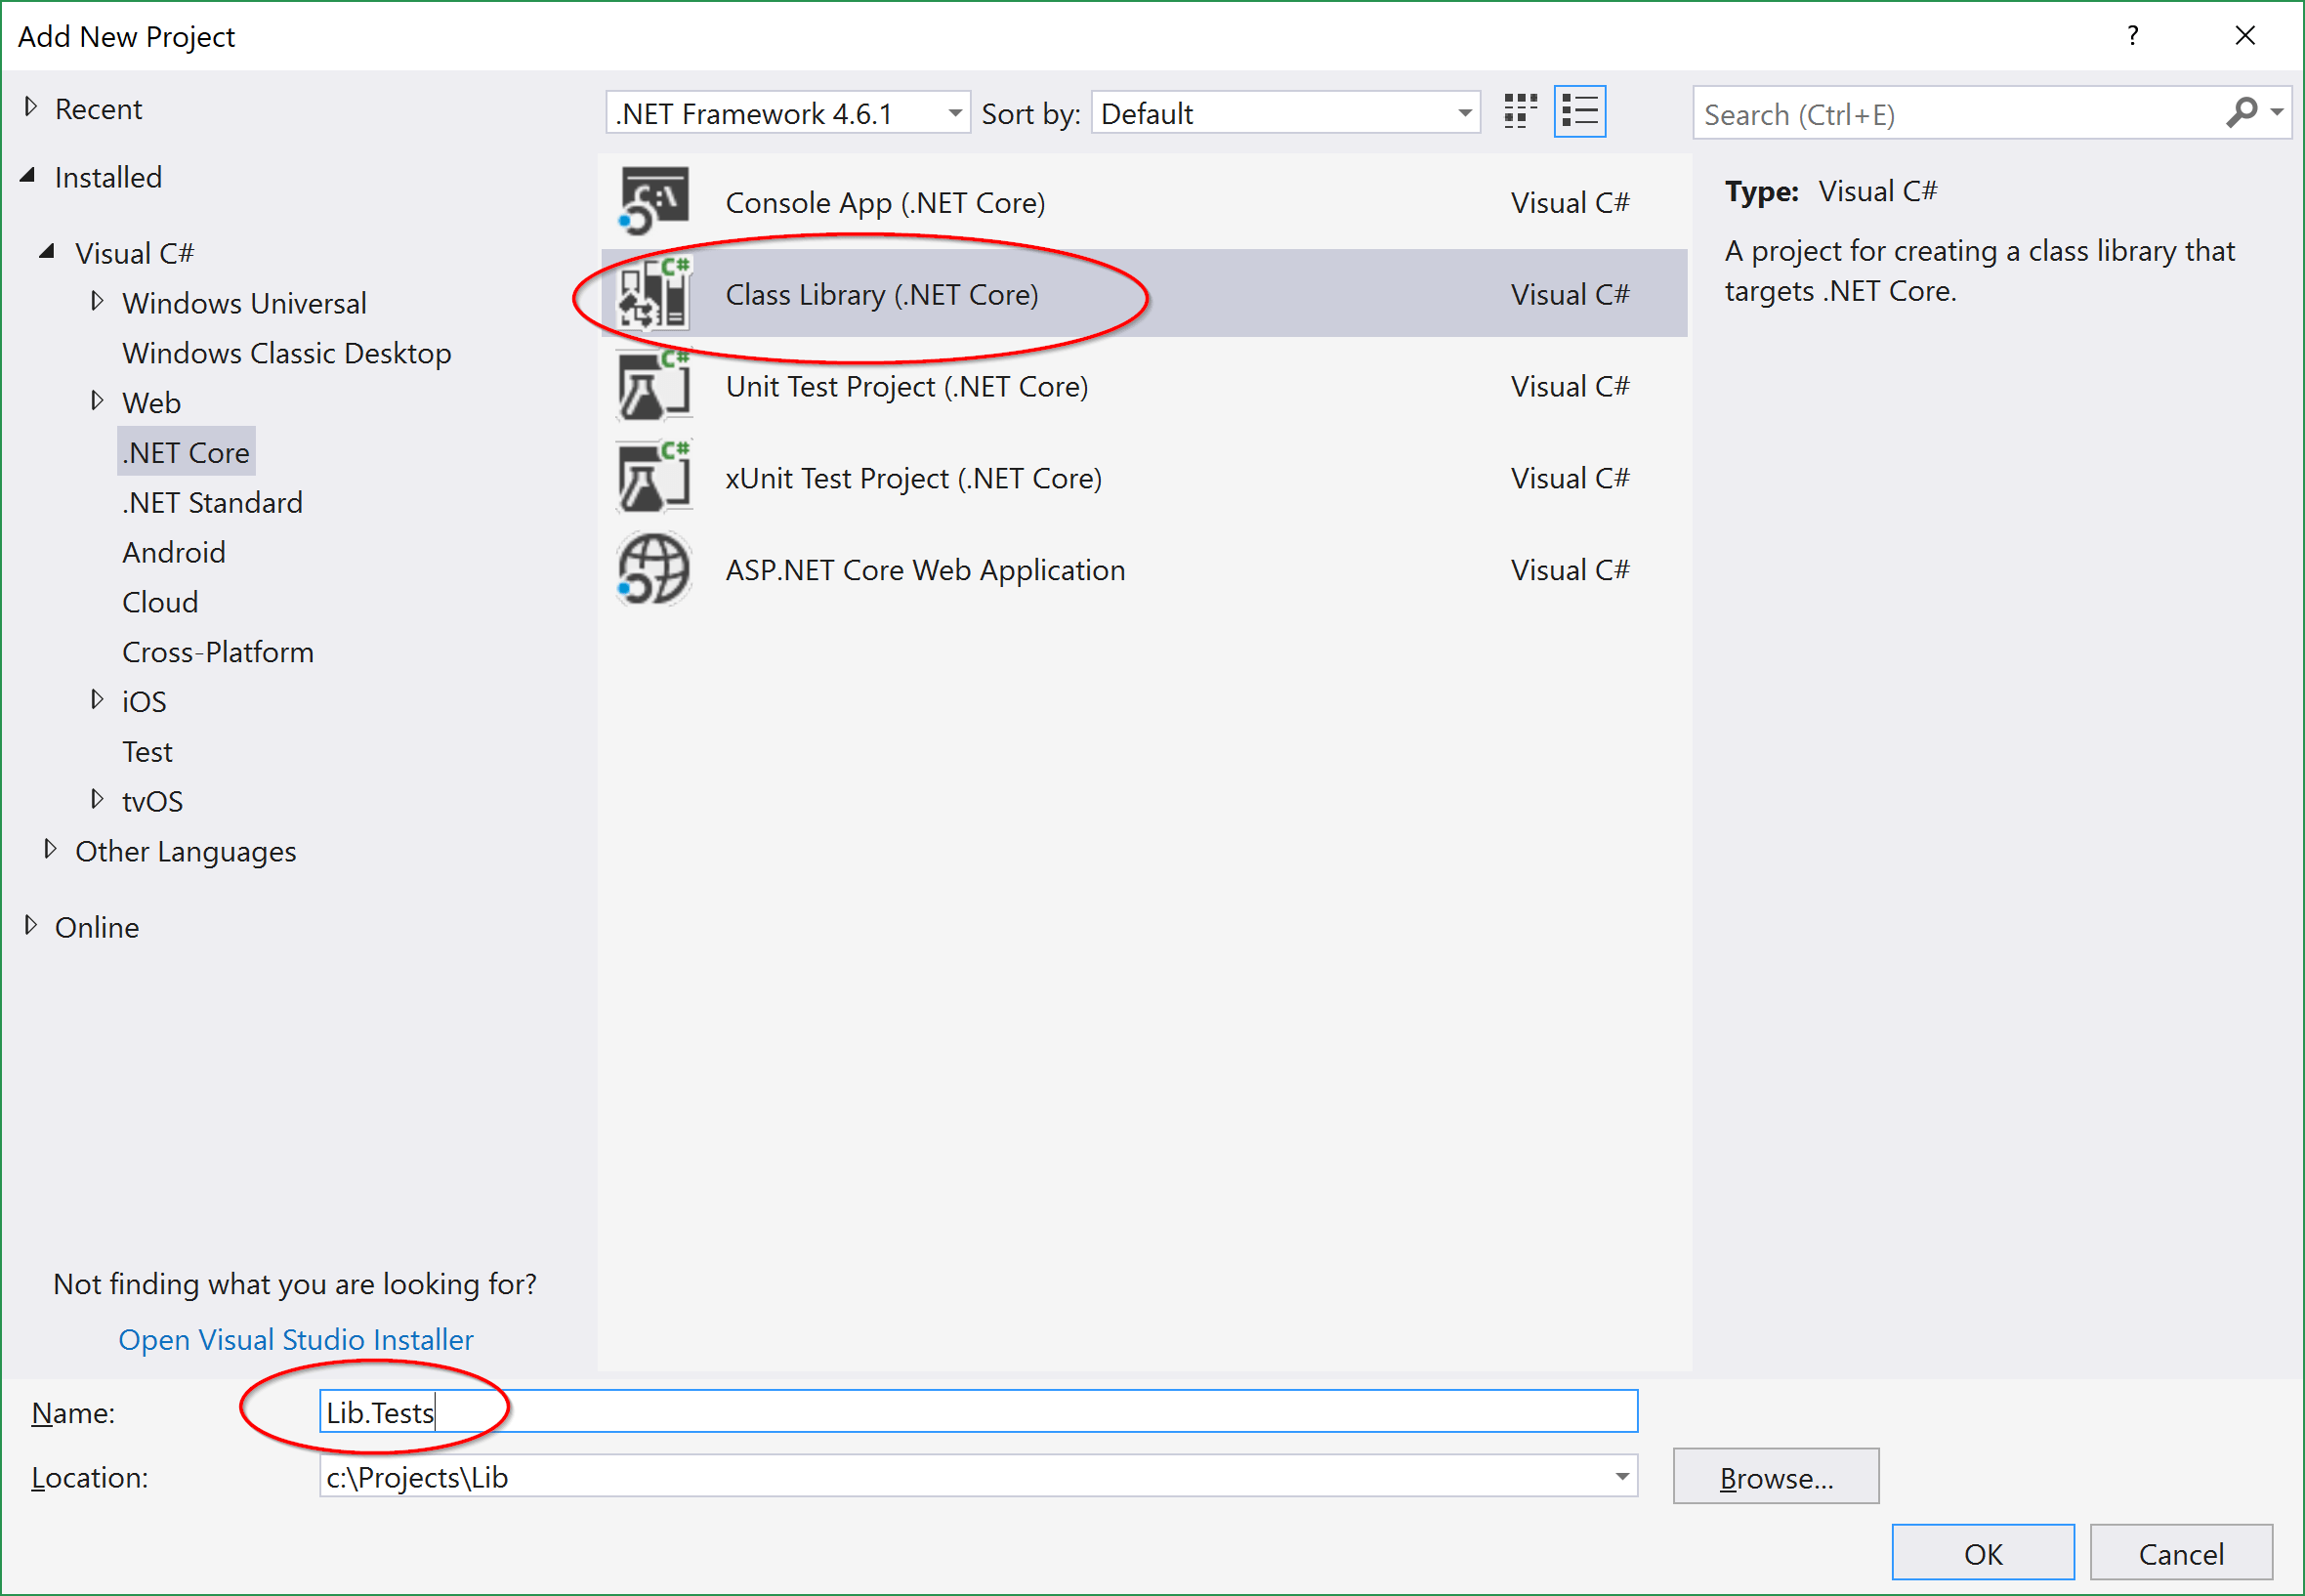This screenshot has width=2305, height=1596.
Task: Close the Add New Project dialog
Action: pos(2245,36)
